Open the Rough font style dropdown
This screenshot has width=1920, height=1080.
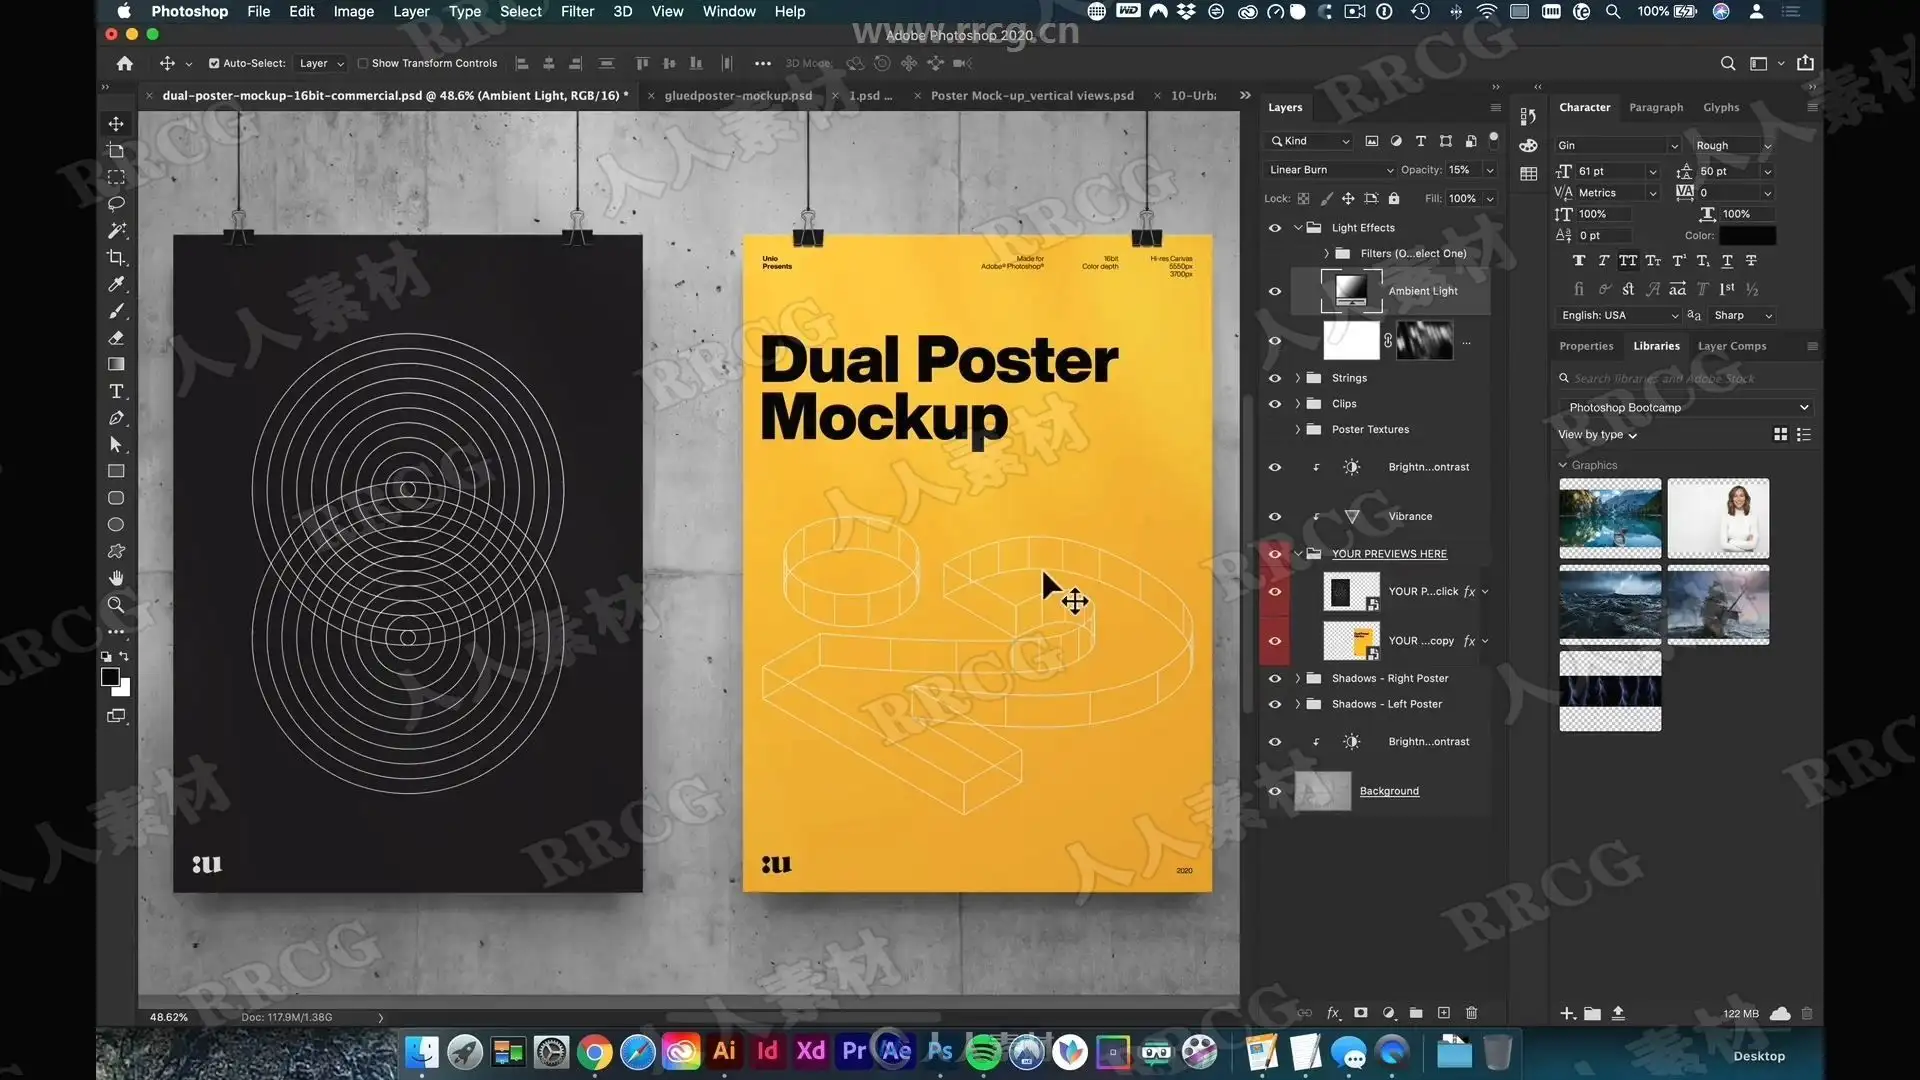1734,145
